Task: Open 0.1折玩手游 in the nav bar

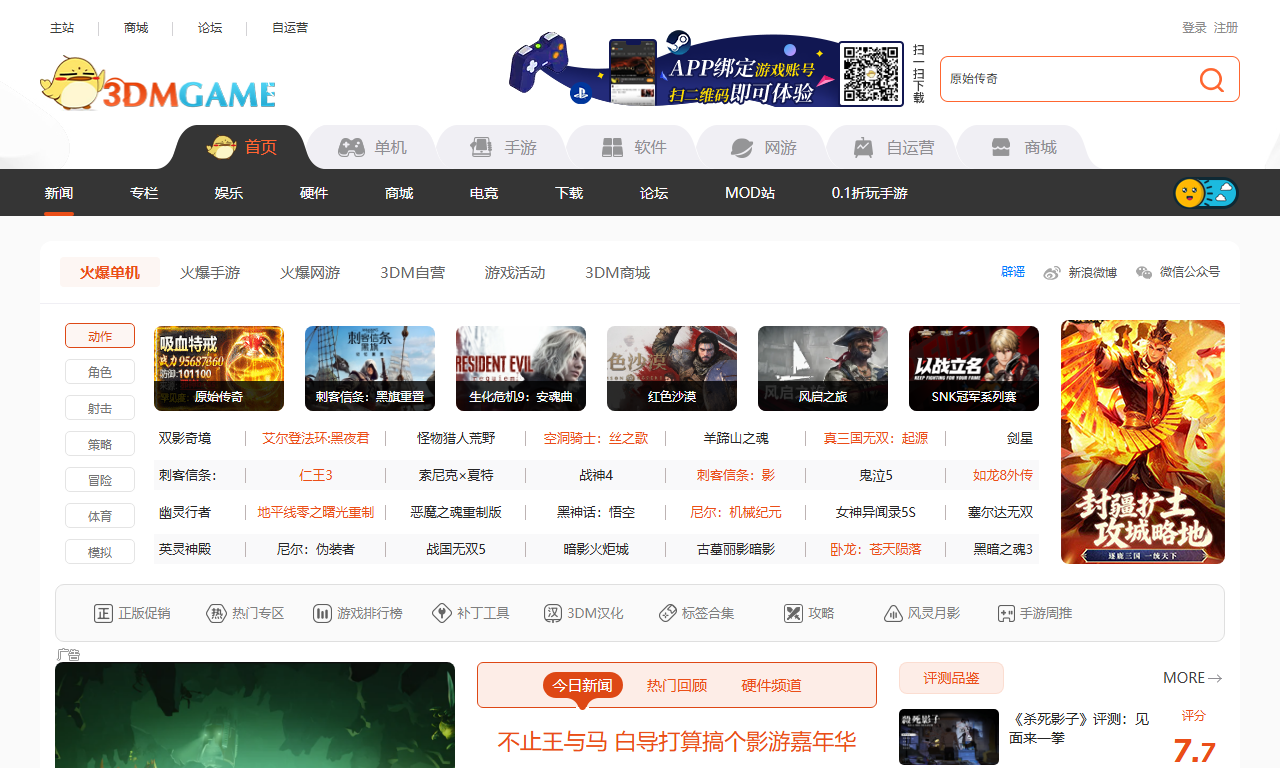Action: pos(870,193)
